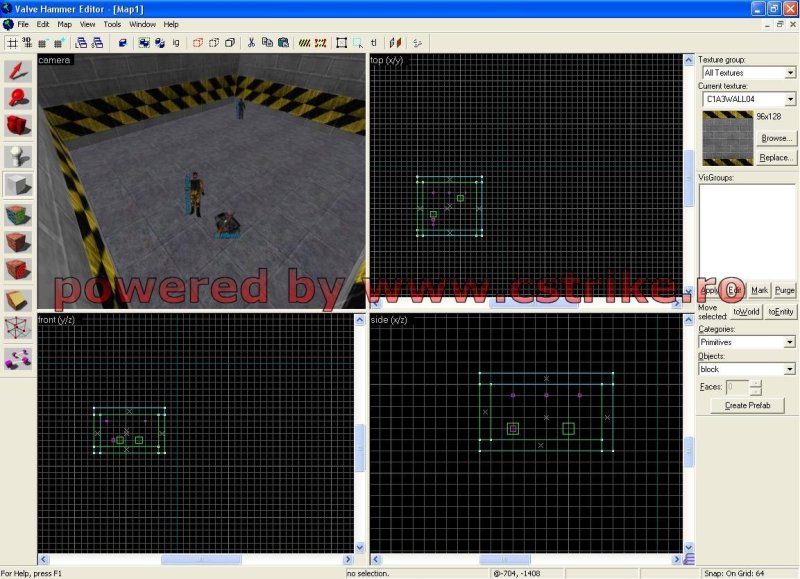Choose the Entity tool with lightbulb icon
The image size is (800, 579).
point(18,156)
